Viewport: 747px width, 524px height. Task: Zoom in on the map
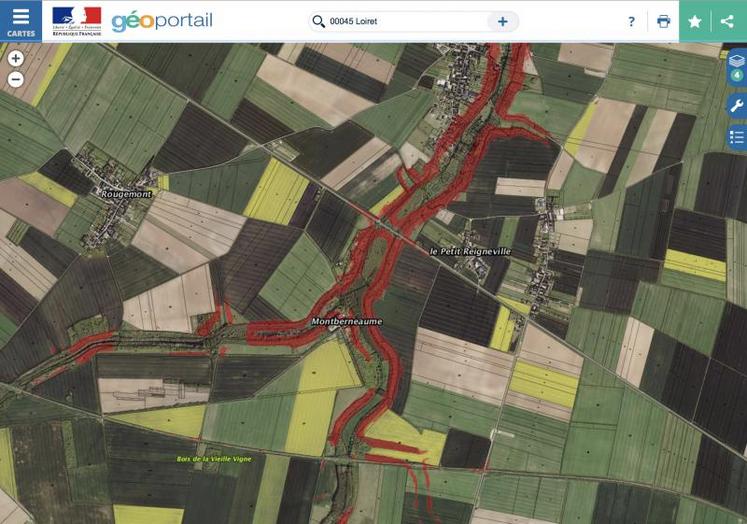coord(16,59)
